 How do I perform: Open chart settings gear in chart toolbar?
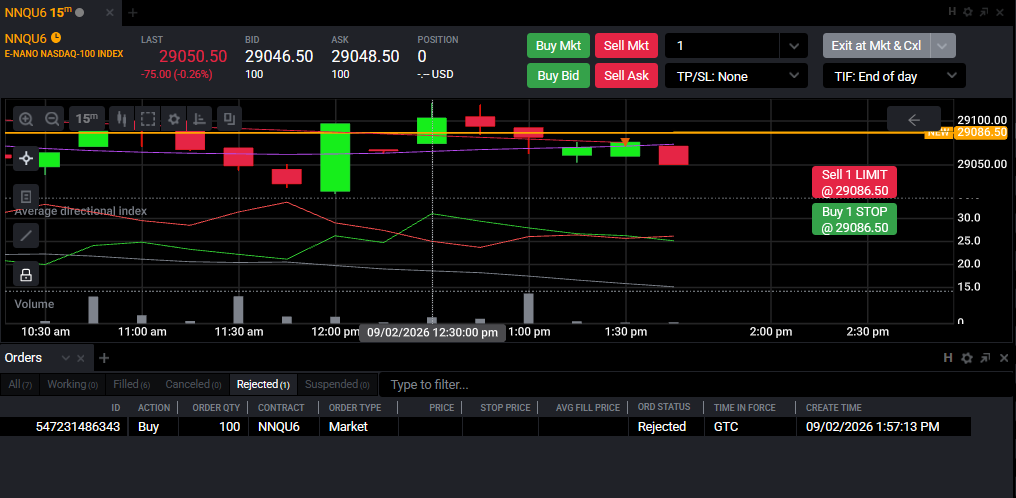click(x=174, y=119)
